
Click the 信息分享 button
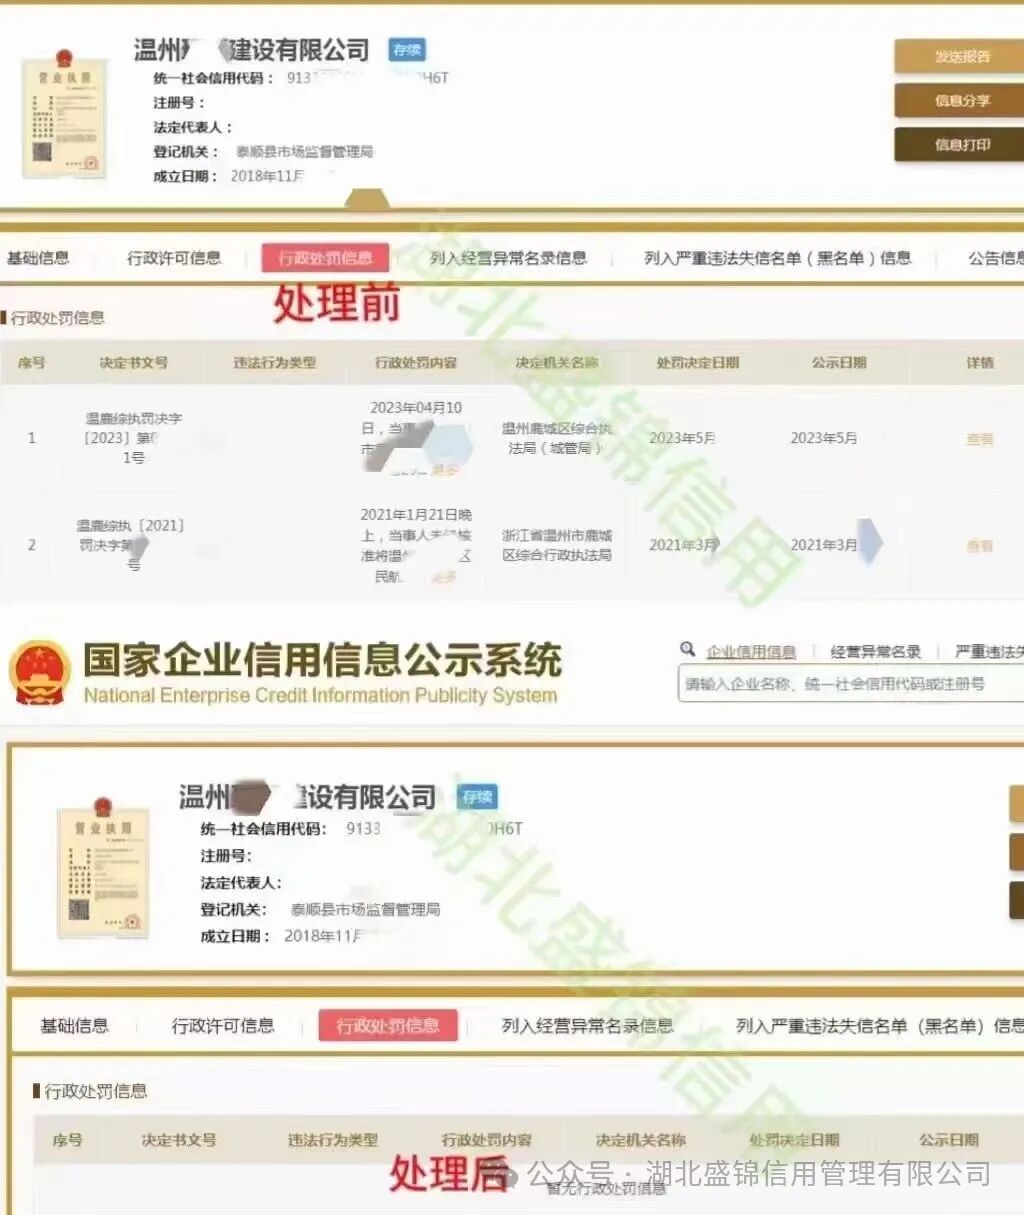pyautogui.click(x=958, y=101)
